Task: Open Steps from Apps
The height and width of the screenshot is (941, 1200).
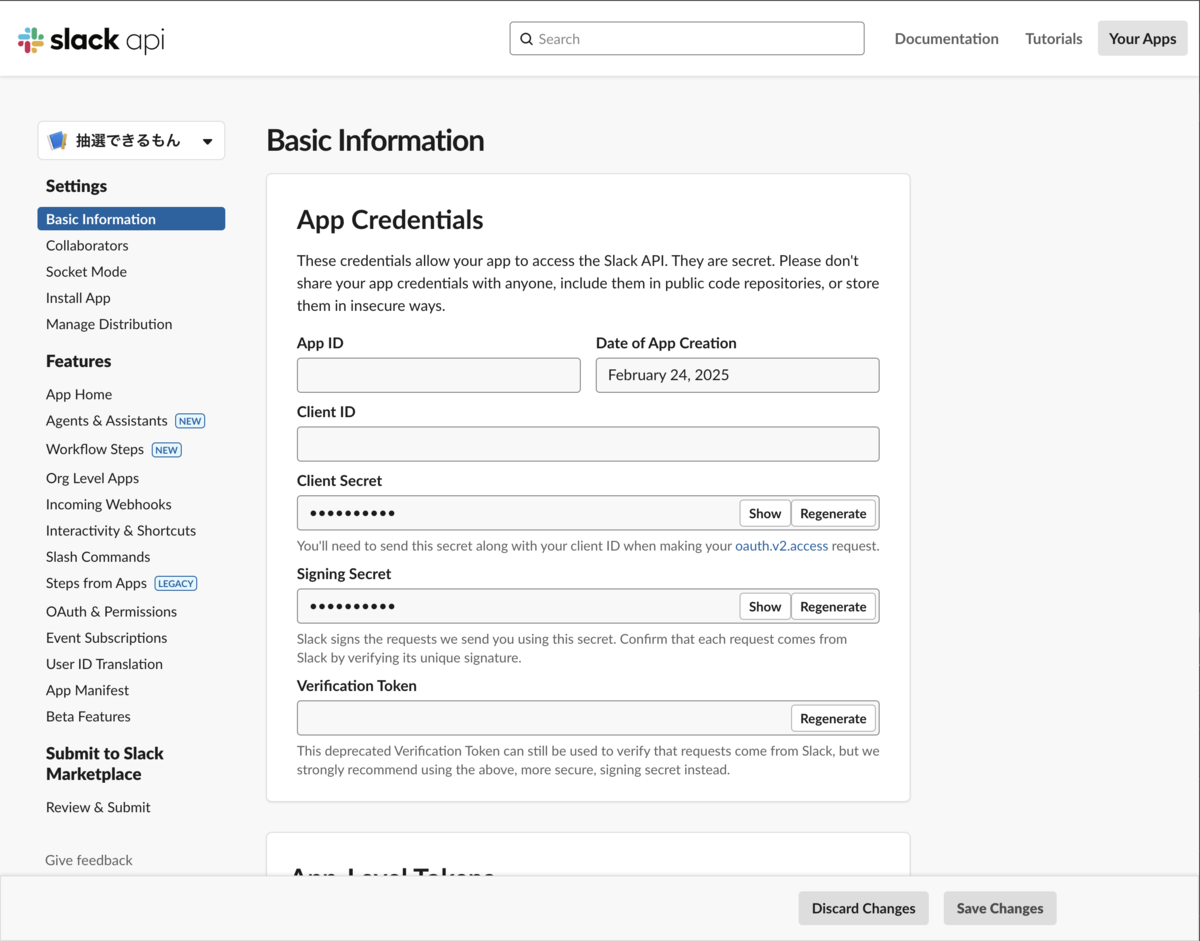Action: click(x=96, y=583)
